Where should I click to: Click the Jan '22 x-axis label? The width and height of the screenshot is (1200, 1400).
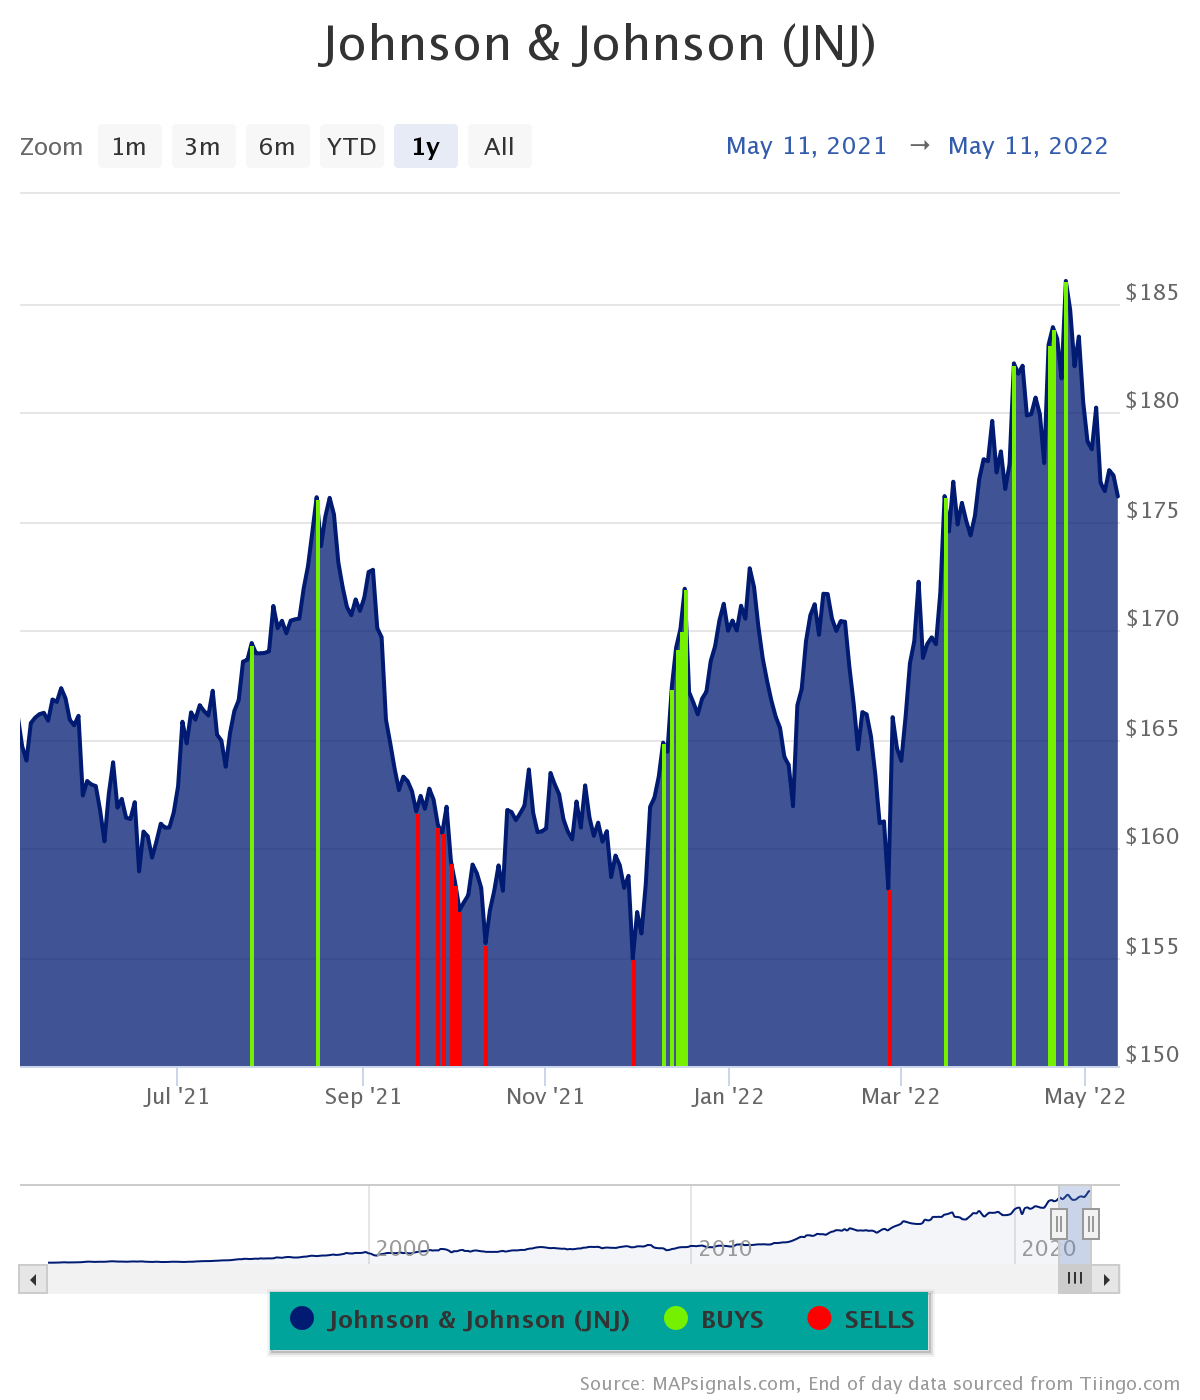(728, 1097)
